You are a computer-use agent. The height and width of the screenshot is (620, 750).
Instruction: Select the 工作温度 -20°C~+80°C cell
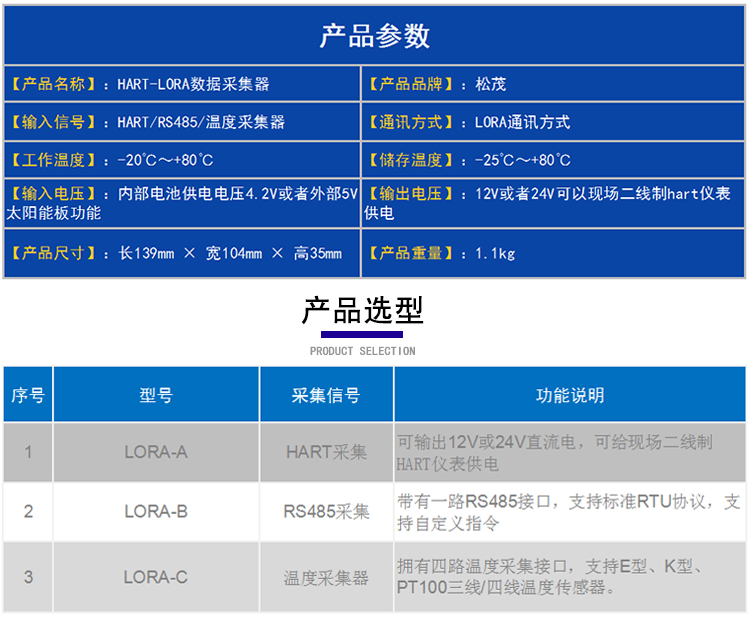click(181, 160)
